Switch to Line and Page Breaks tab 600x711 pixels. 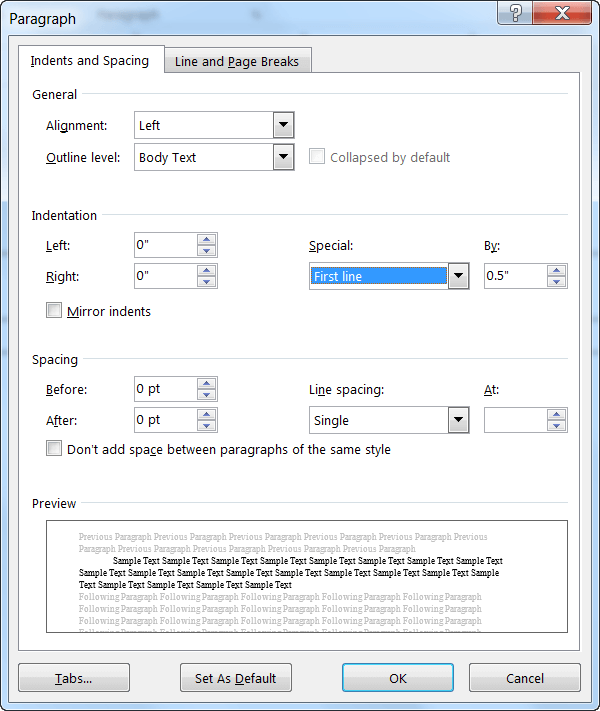[237, 61]
